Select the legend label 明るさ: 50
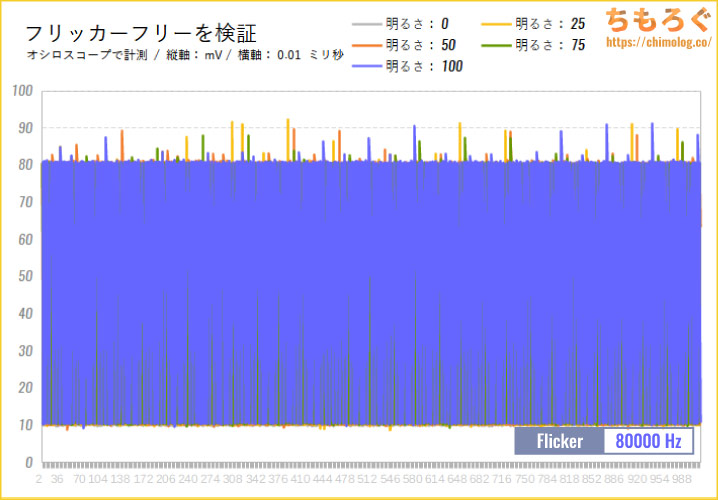718x500 pixels. (x=420, y=45)
